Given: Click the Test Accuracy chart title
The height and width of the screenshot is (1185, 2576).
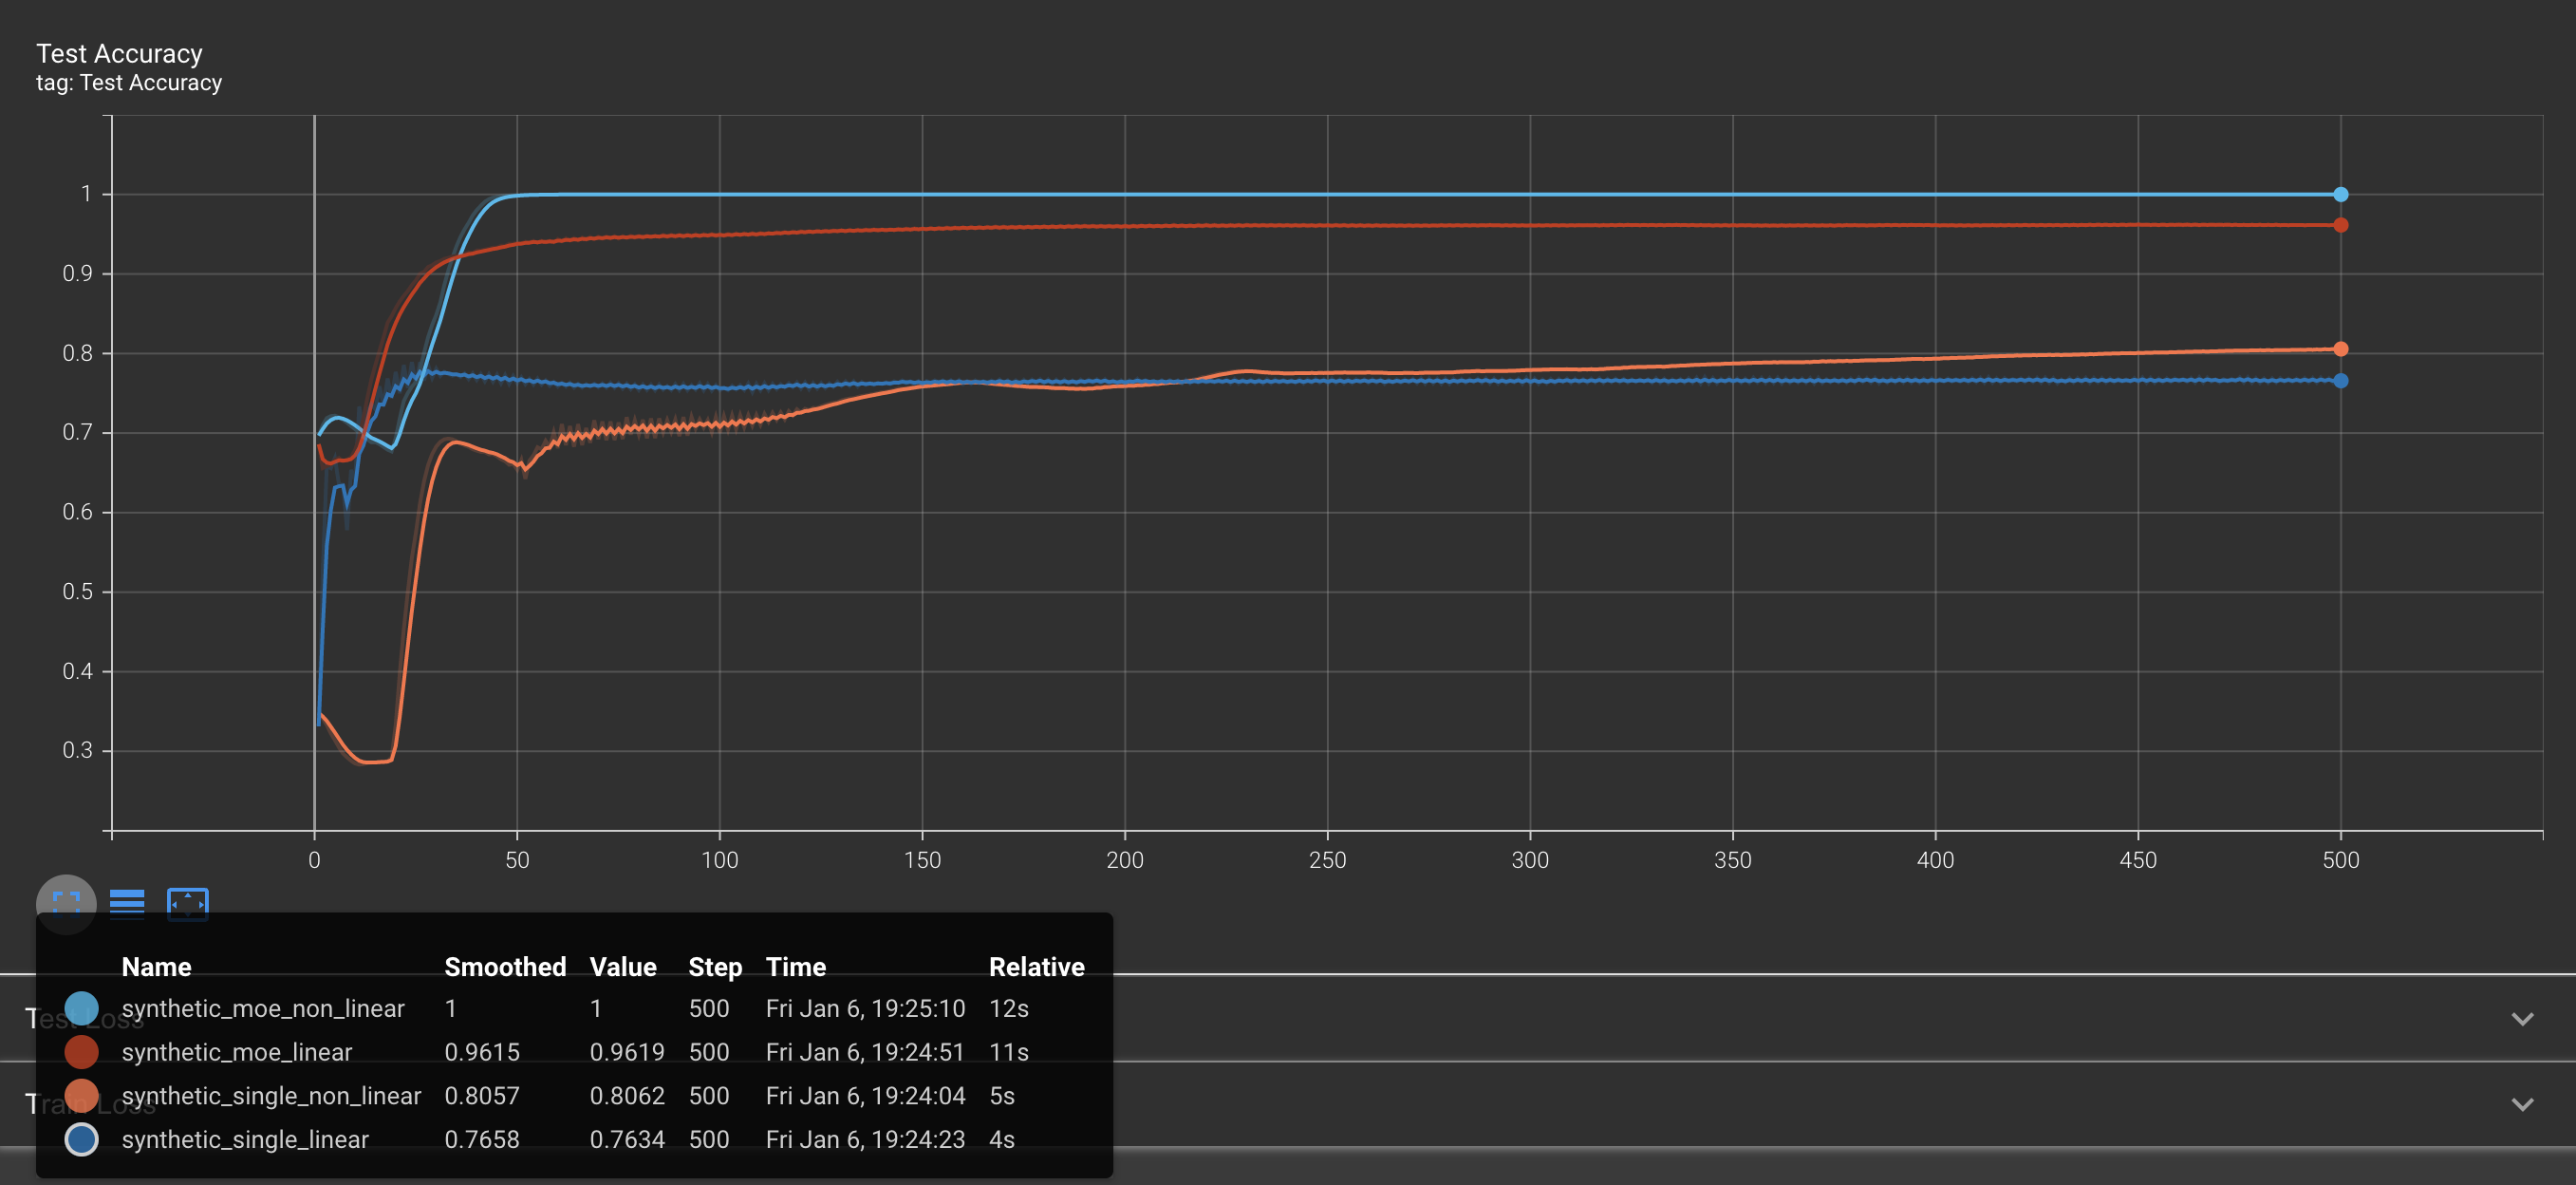Looking at the screenshot, I should (x=119, y=53).
